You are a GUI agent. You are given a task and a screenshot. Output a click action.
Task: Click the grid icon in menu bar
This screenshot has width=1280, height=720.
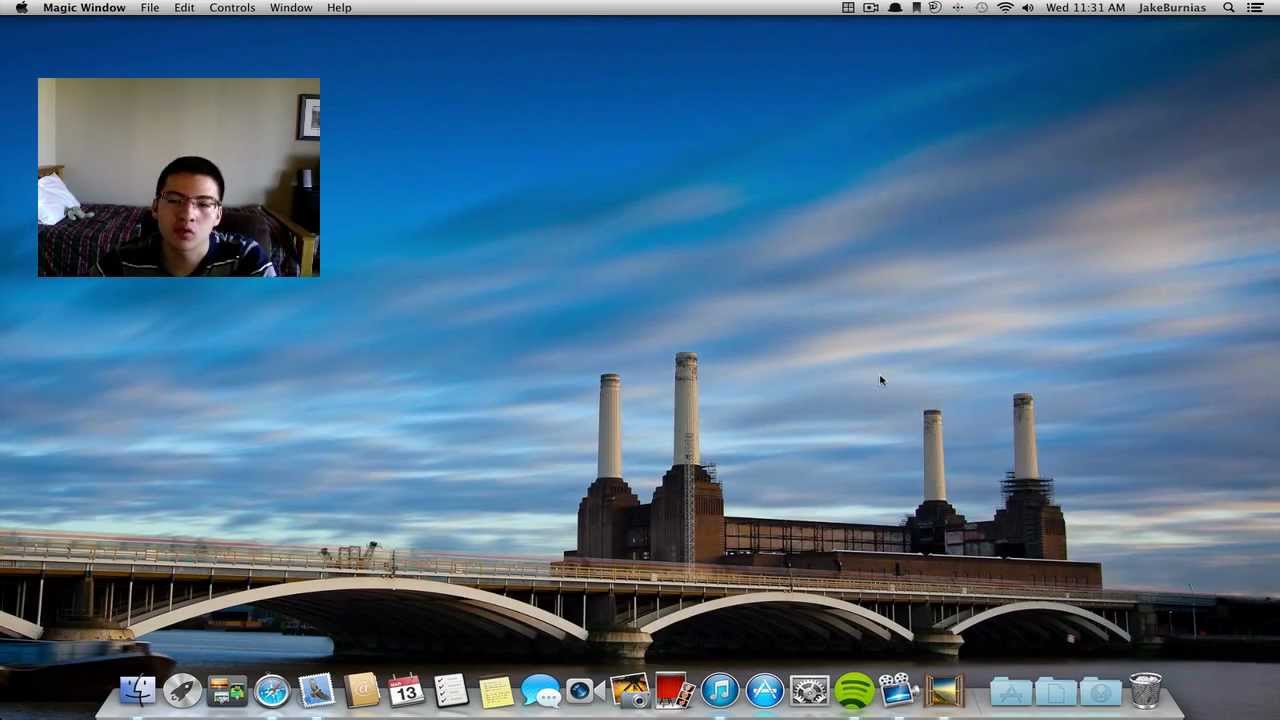pos(848,8)
